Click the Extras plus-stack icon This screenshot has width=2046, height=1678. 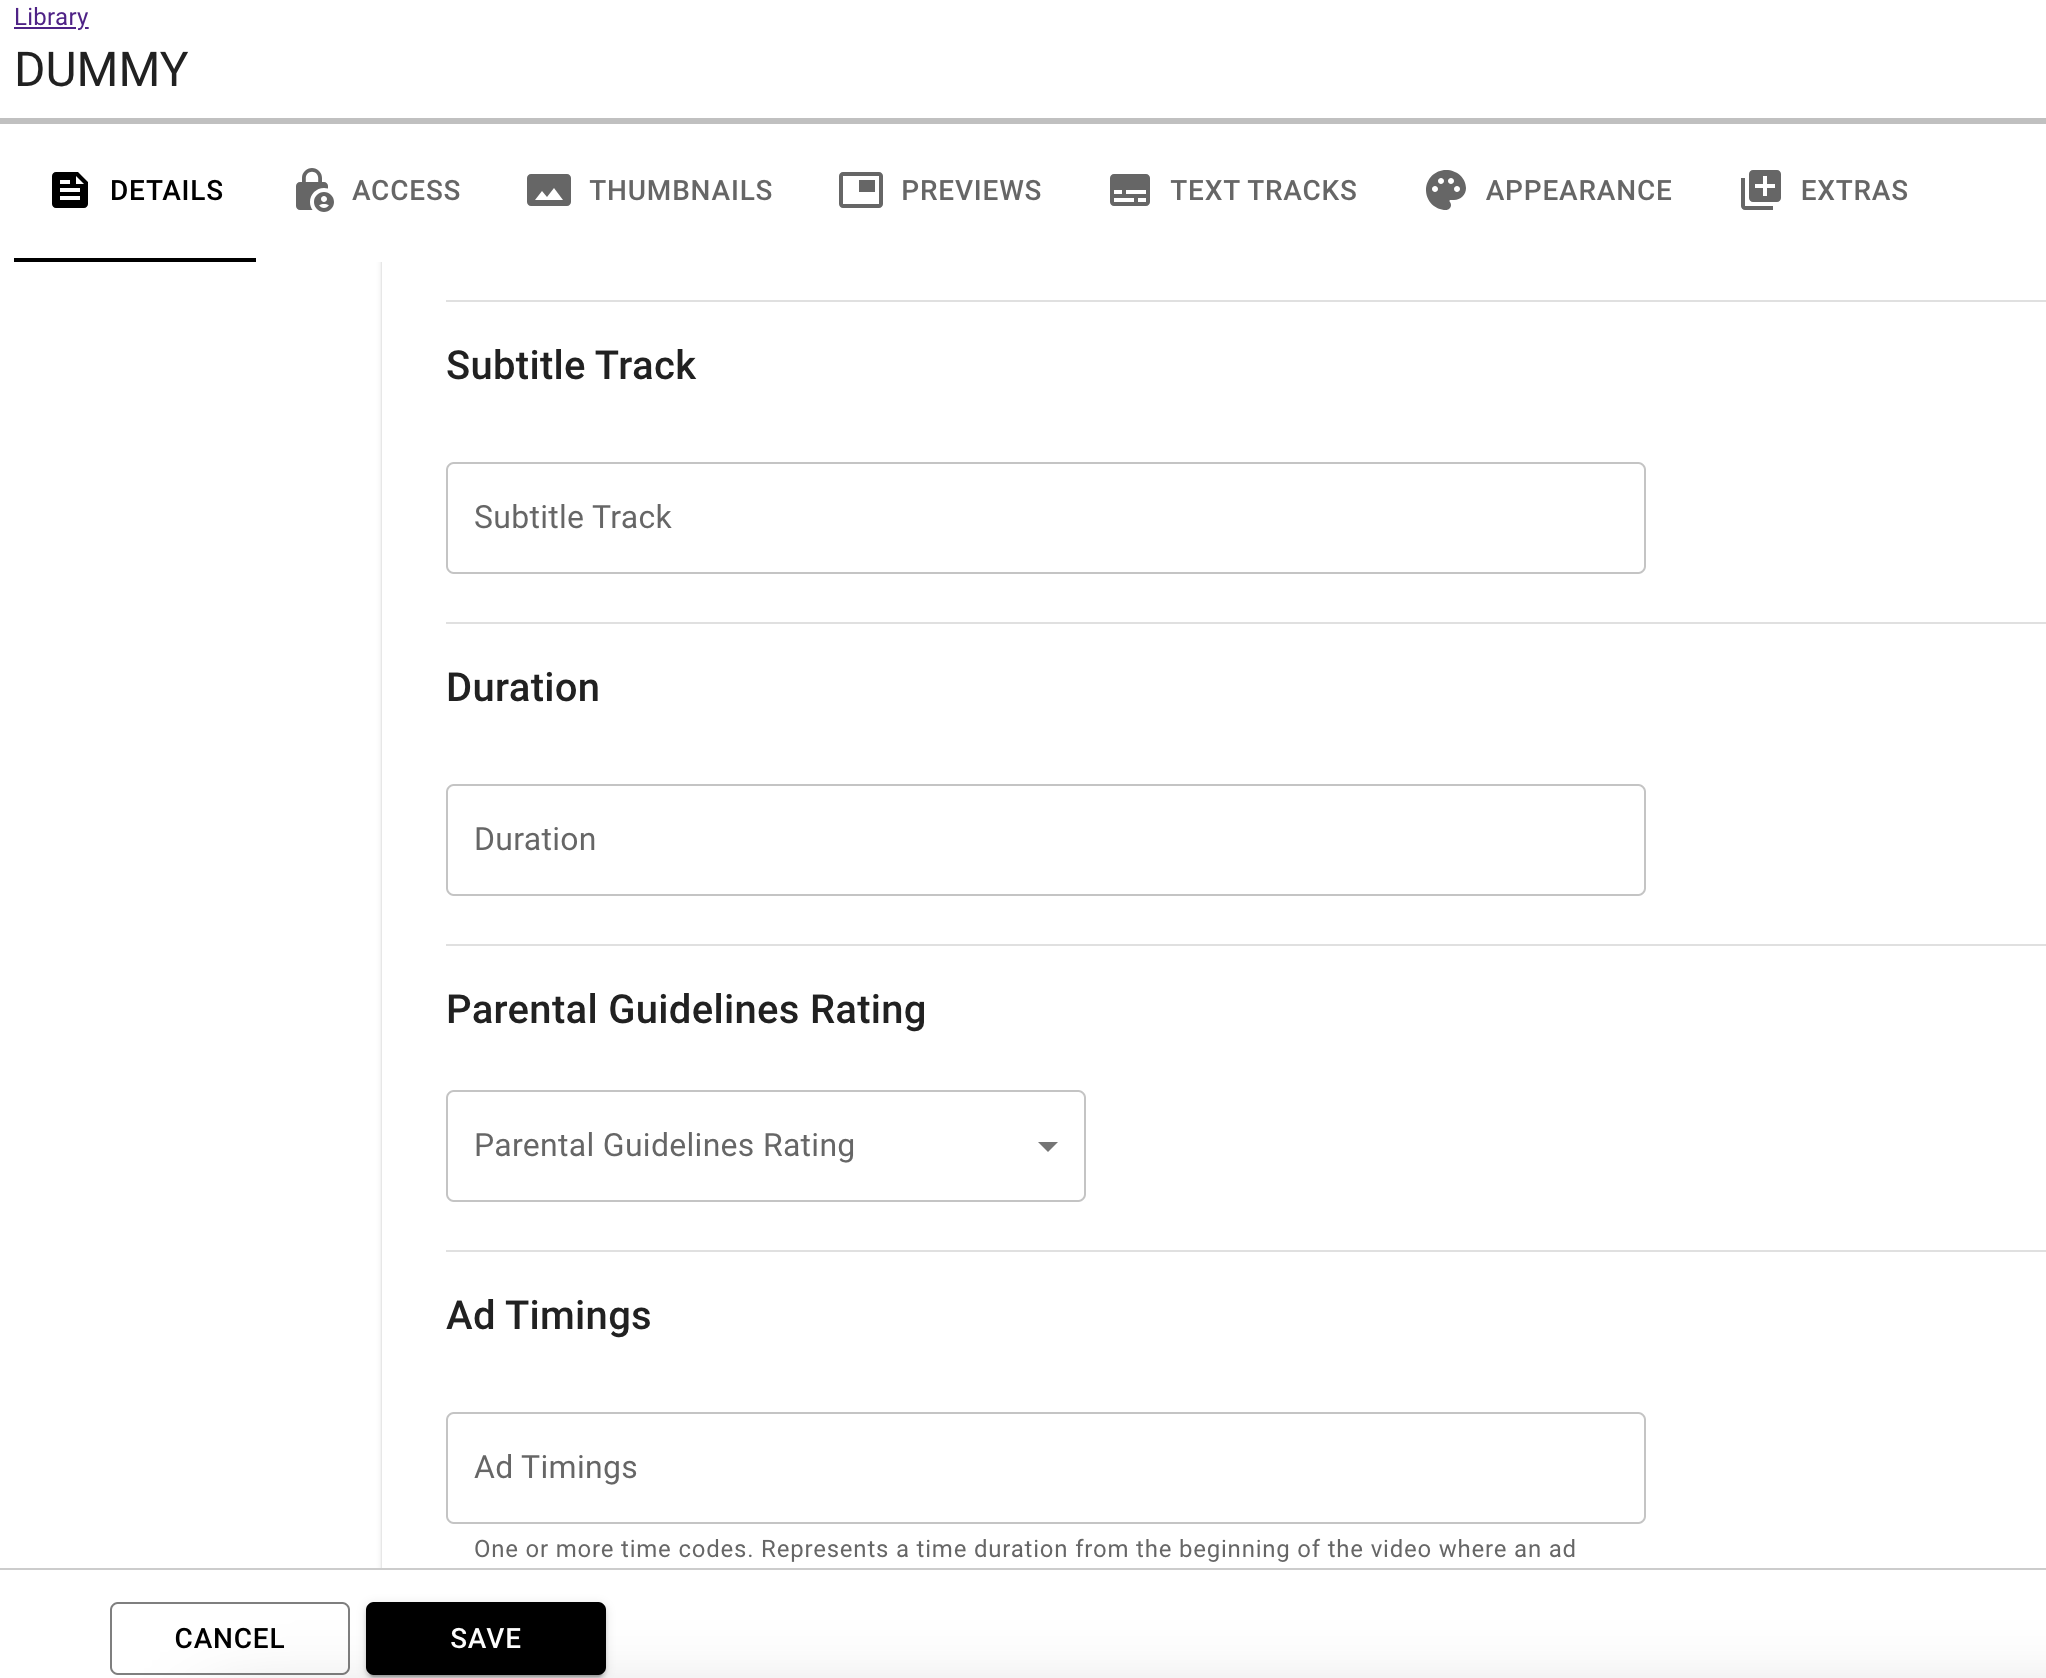tap(1761, 190)
